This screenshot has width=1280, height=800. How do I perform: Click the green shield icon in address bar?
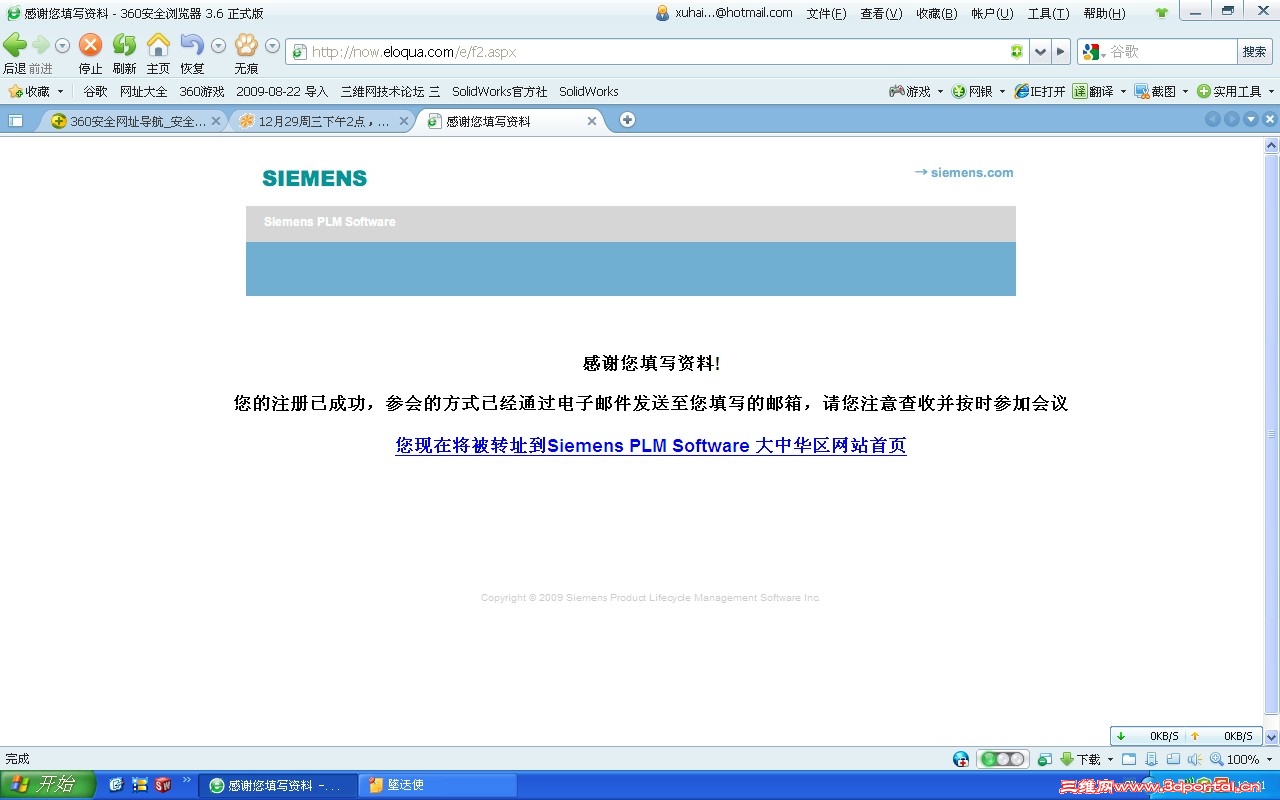[x=1017, y=52]
